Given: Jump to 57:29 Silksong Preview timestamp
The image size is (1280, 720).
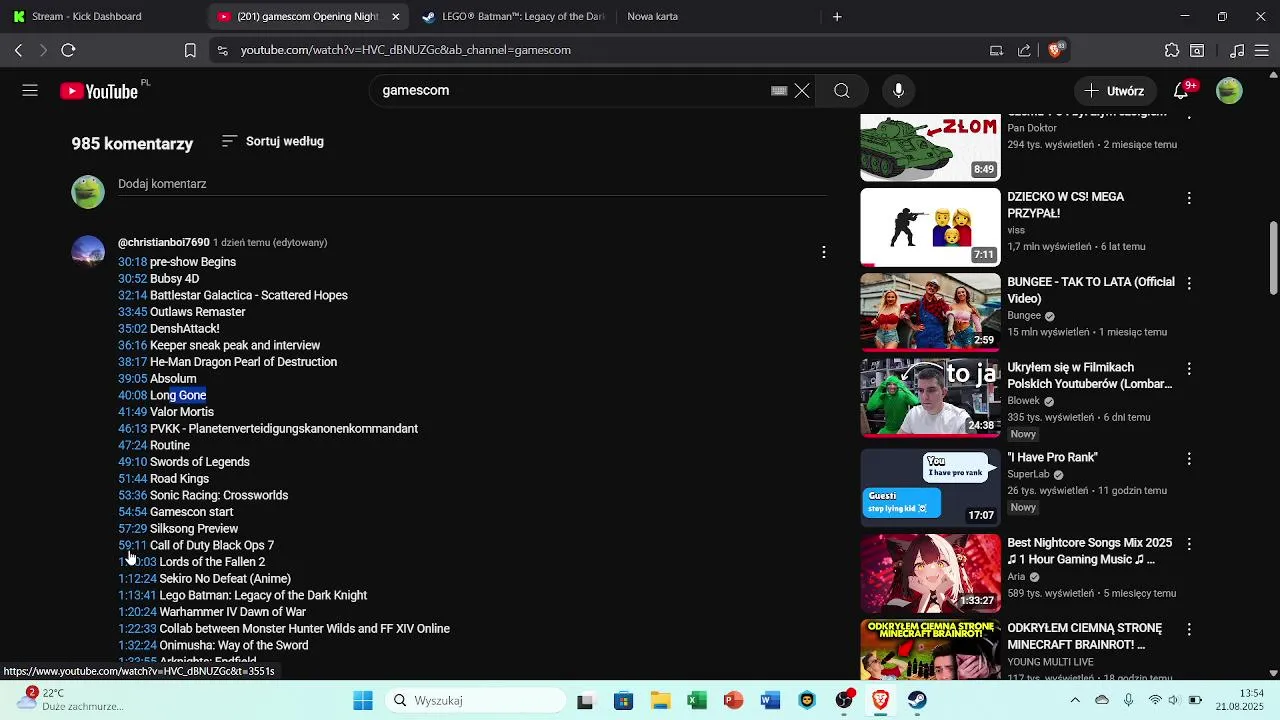Looking at the screenshot, I should pos(132,529).
